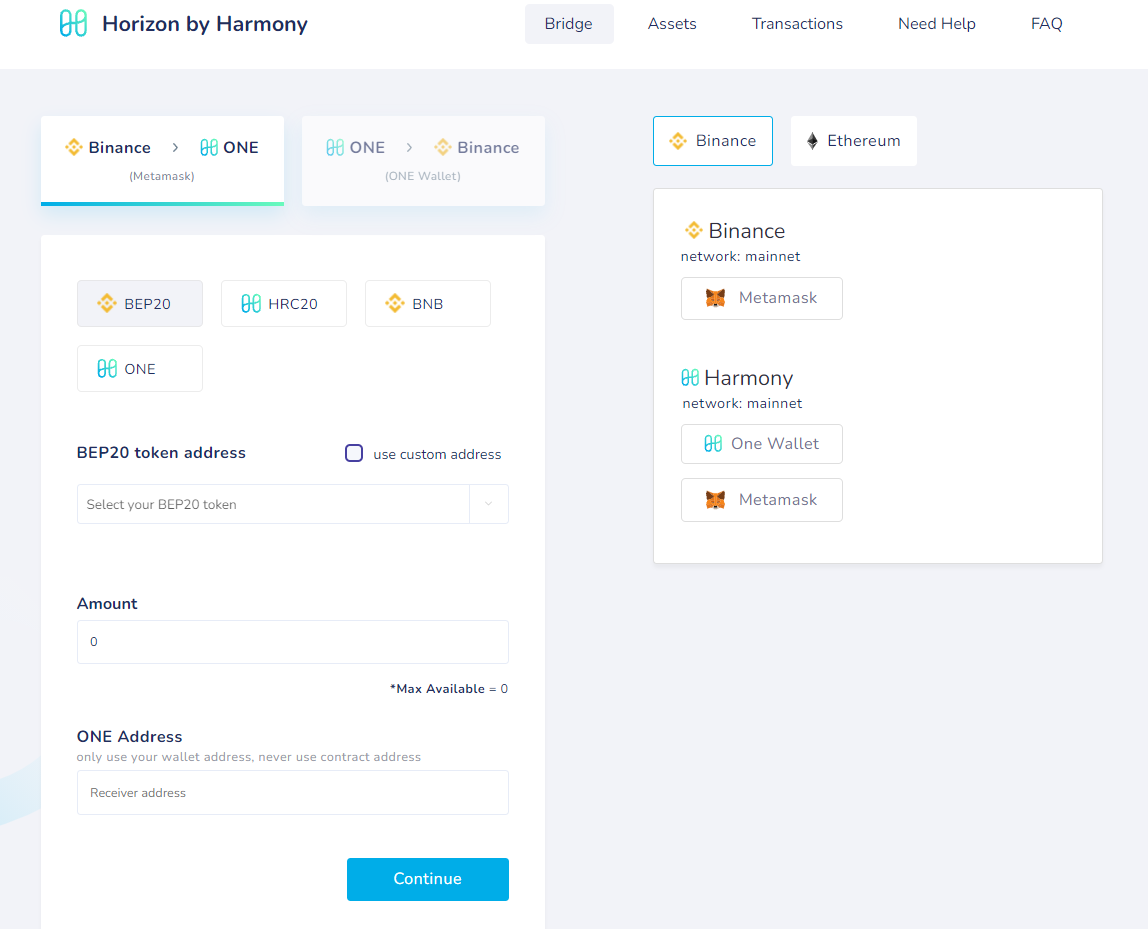Image resolution: width=1148 pixels, height=929 pixels.
Task: Connect One Wallet for Harmony
Action: pyautogui.click(x=761, y=444)
